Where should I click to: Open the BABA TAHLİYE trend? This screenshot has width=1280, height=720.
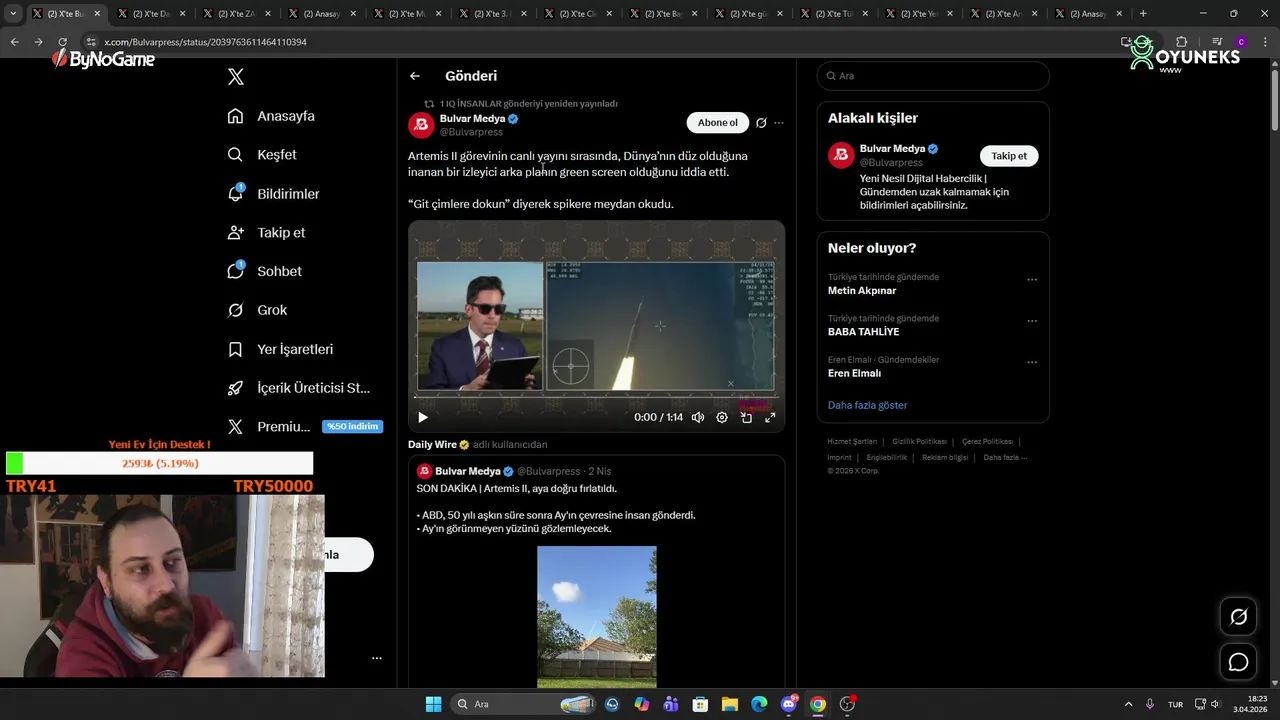pos(863,332)
